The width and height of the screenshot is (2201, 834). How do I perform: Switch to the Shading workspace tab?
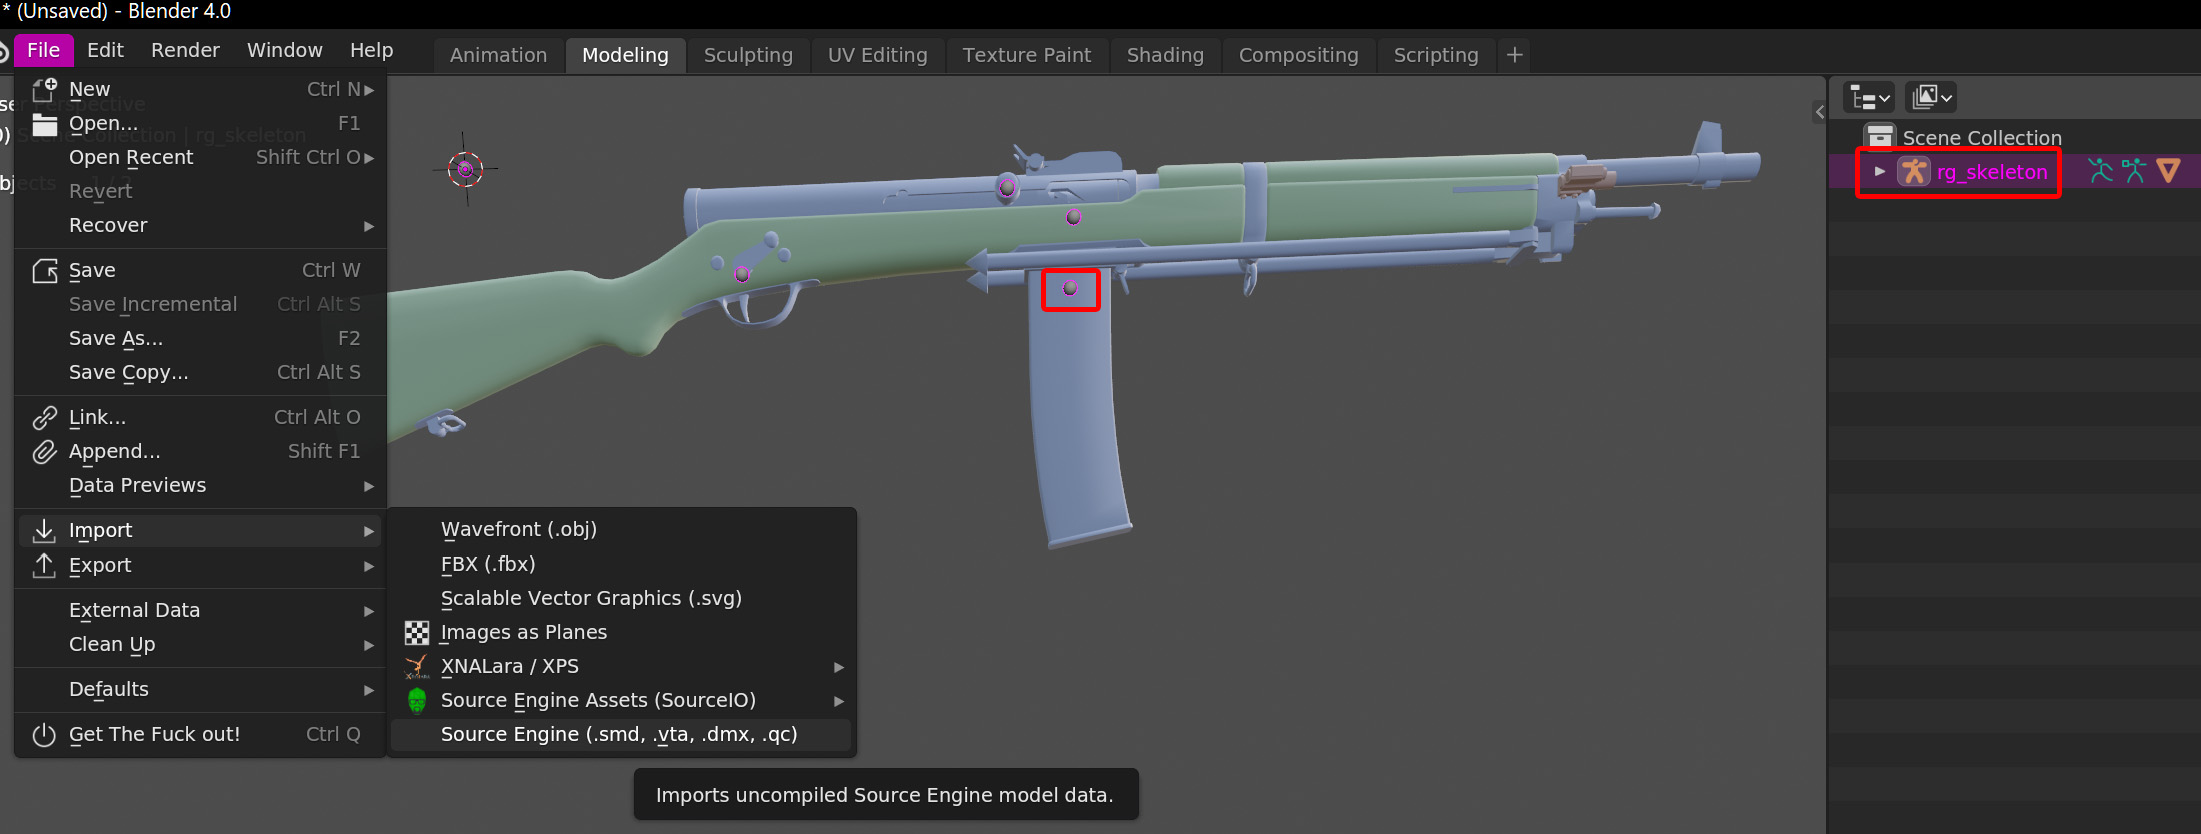(x=1165, y=55)
